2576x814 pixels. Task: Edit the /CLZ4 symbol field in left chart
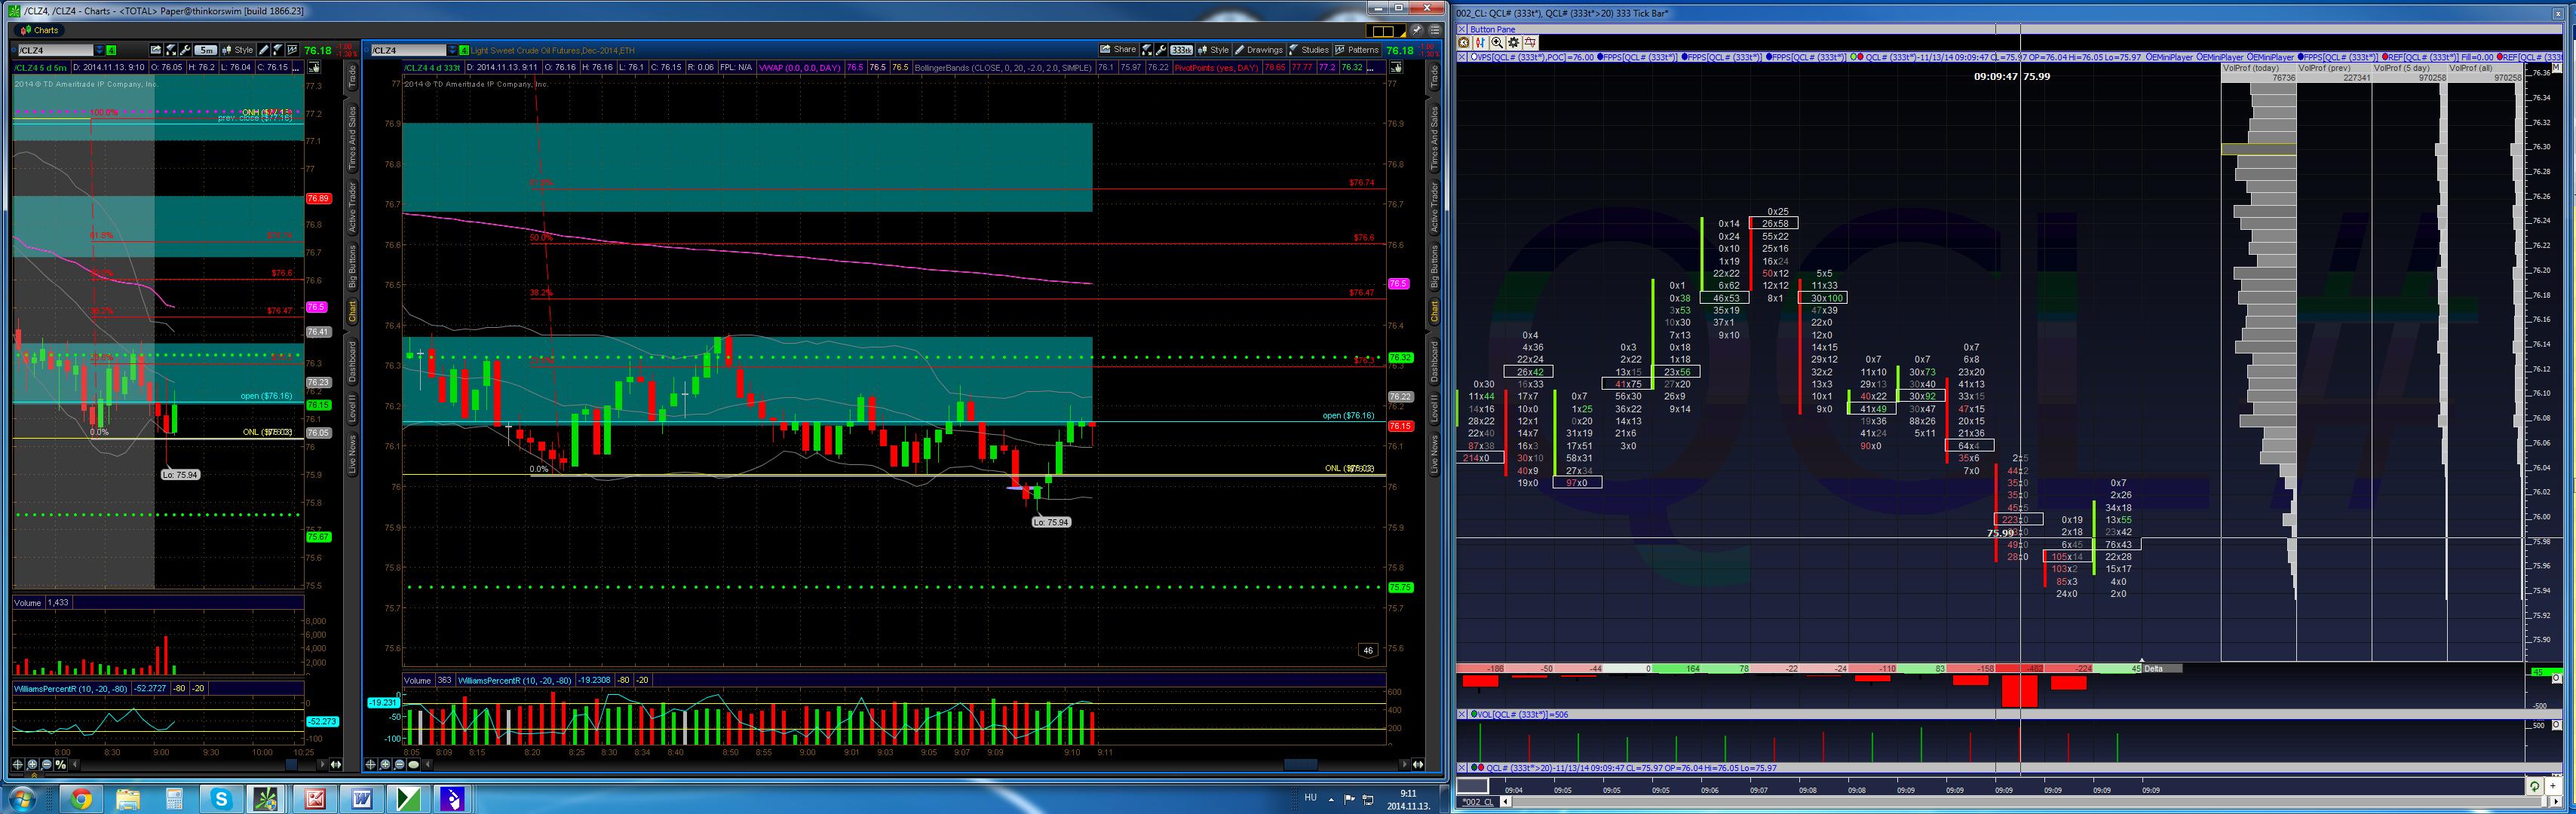point(55,50)
